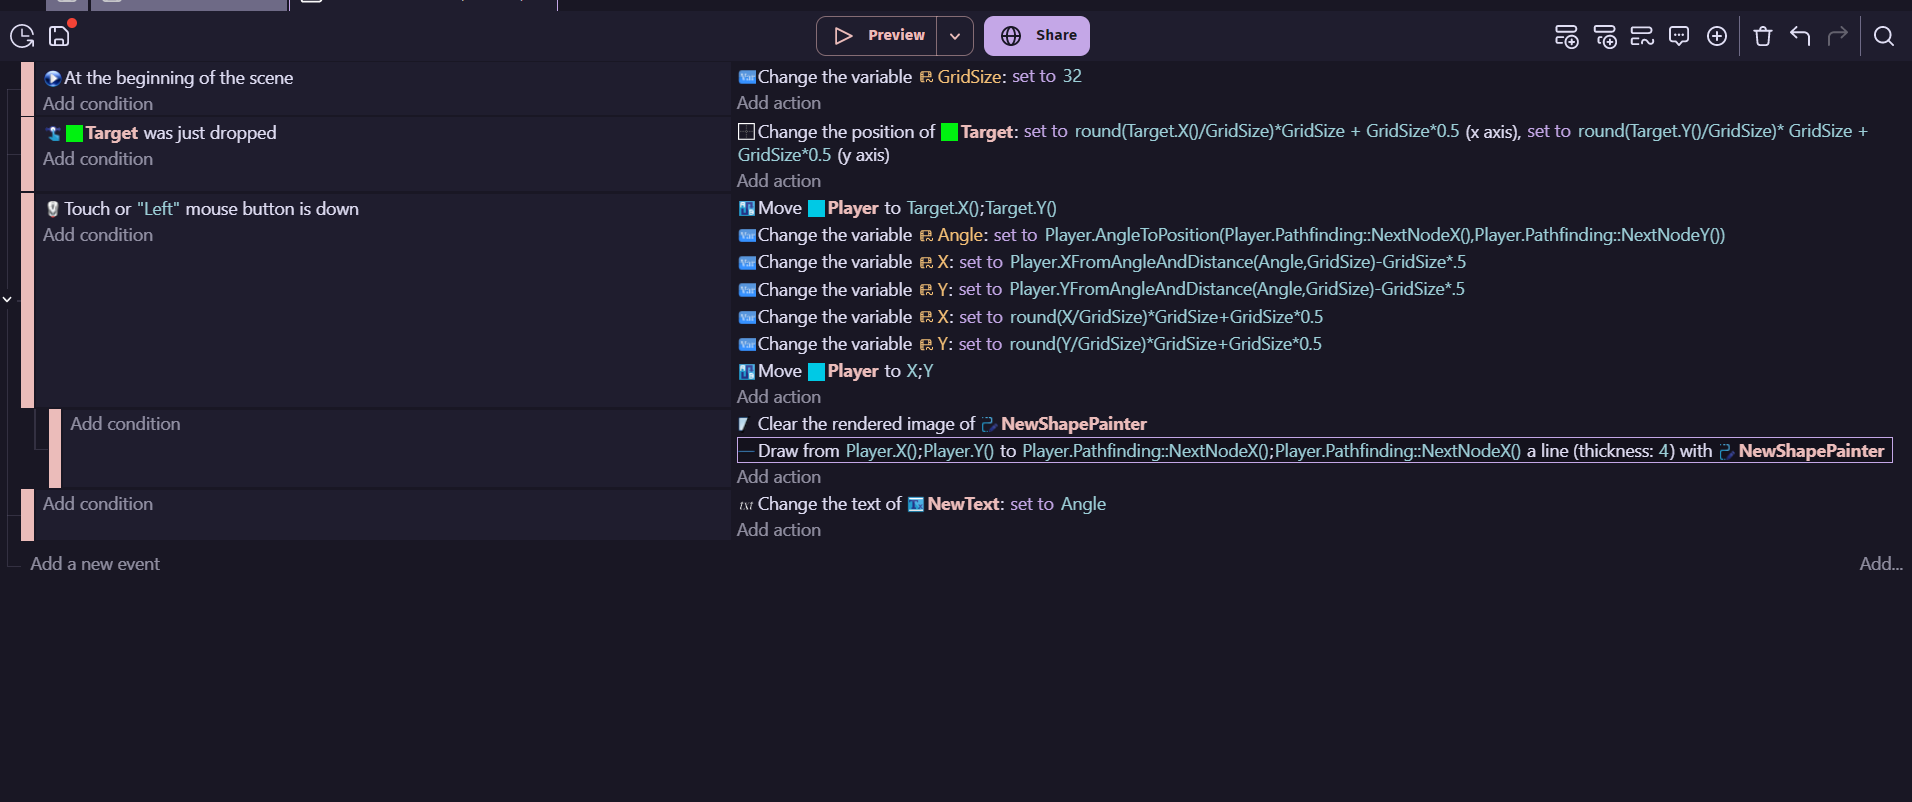This screenshot has width=1912, height=802.
Task: Click the Share button
Action: coord(1037,36)
